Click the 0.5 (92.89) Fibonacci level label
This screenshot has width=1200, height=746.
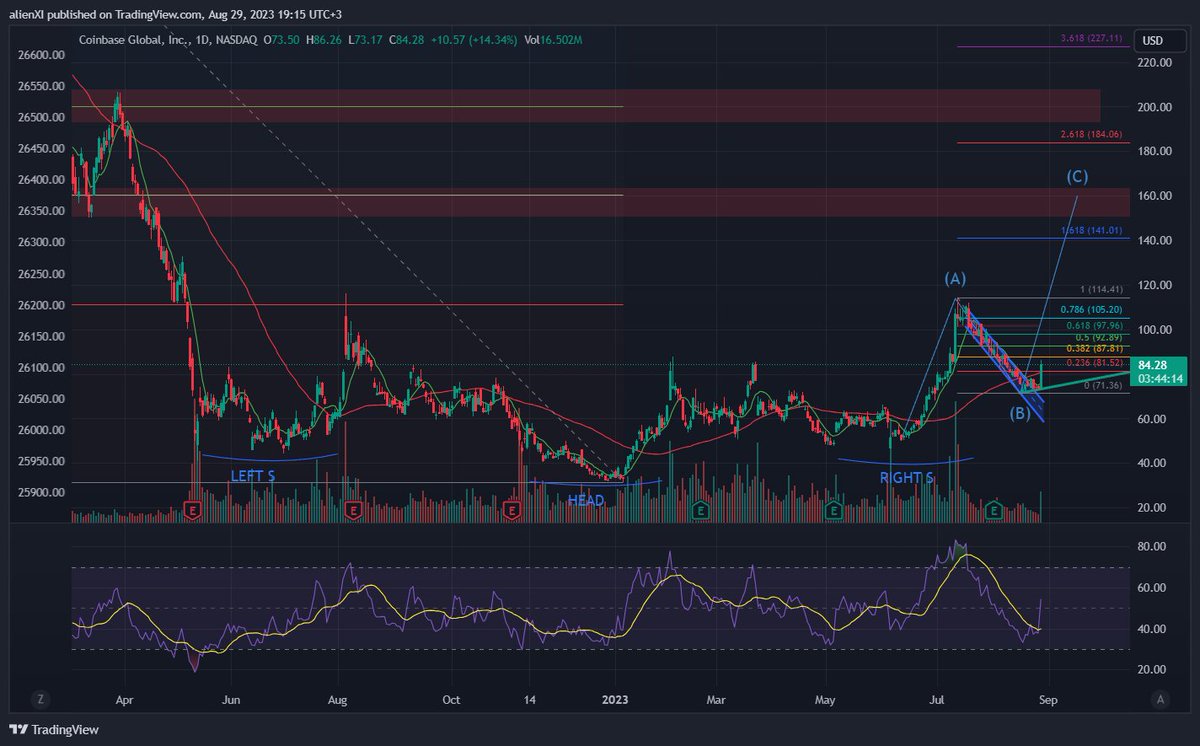[1098, 337]
